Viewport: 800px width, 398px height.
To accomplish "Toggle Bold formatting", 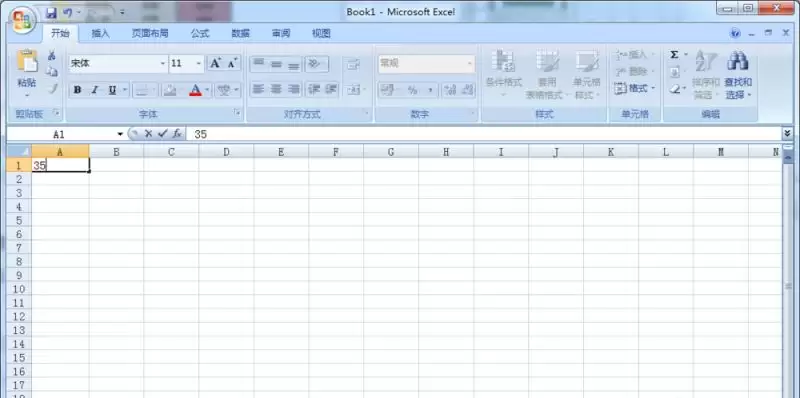I will tap(77, 90).
